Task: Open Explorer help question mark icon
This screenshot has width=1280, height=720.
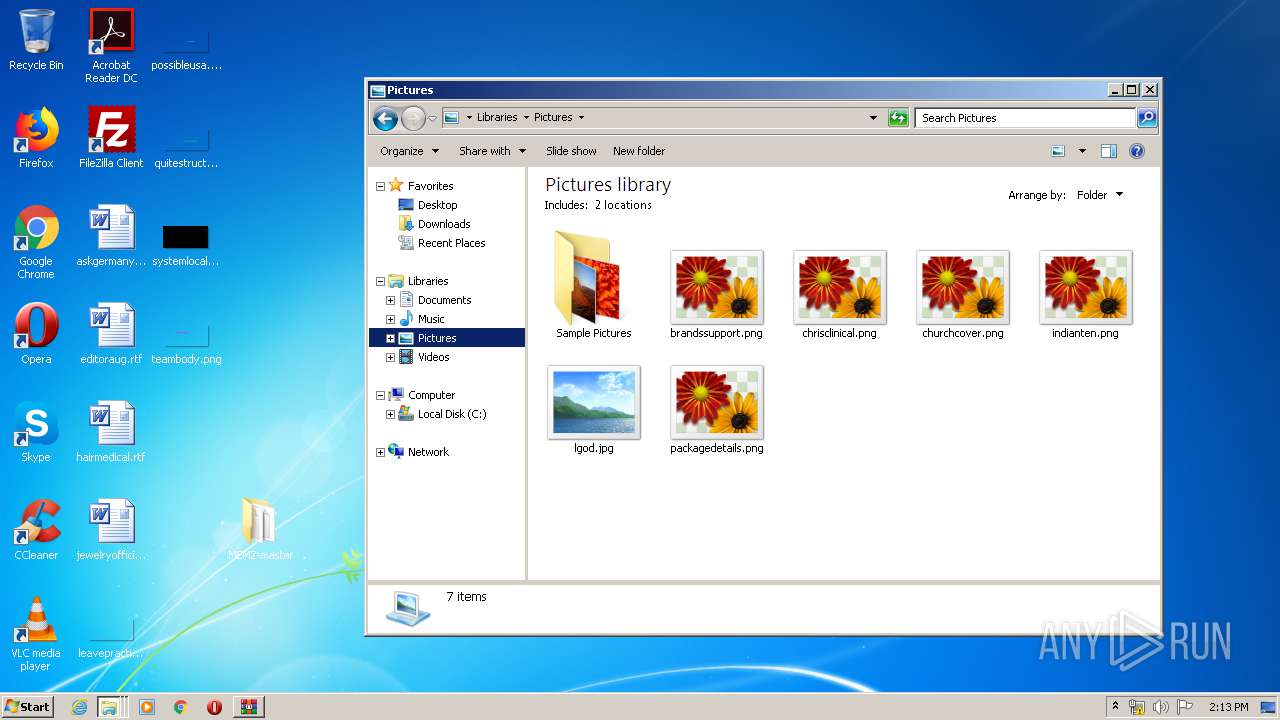Action: click(x=1137, y=151)
